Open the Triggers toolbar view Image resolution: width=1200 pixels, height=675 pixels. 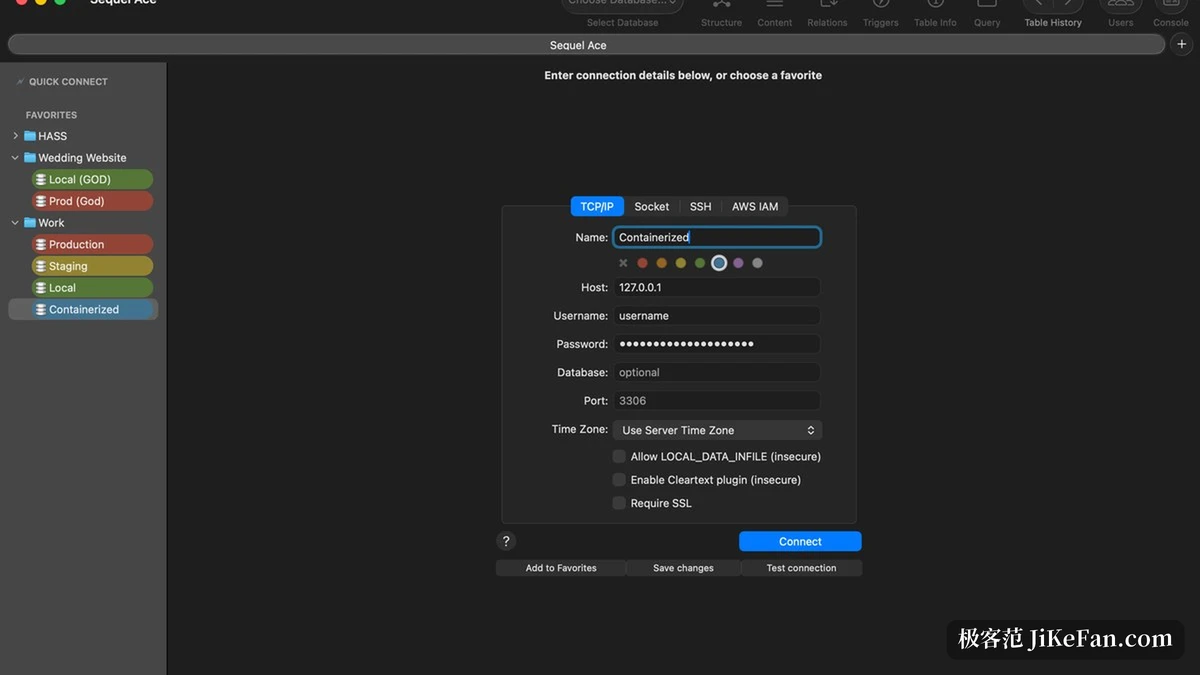pyautogui.click(x=880, y=14)
